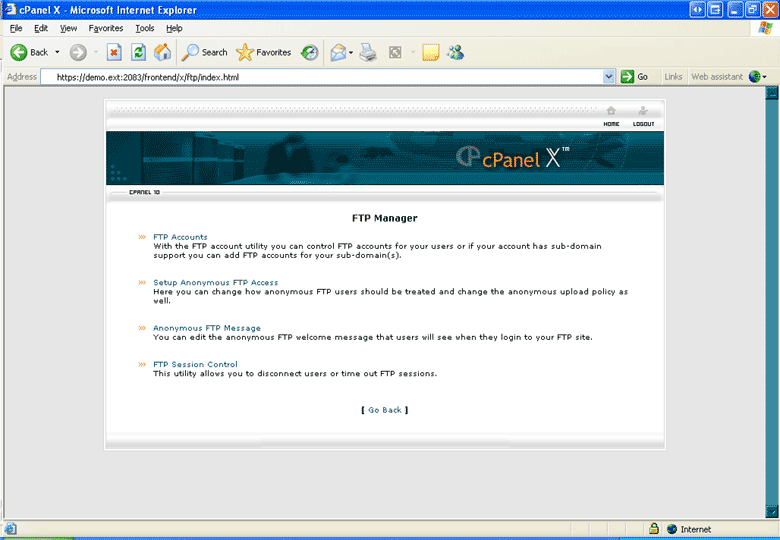Click the yellow note toolbar icon
780x540 pixels.
tap(431, 52)
